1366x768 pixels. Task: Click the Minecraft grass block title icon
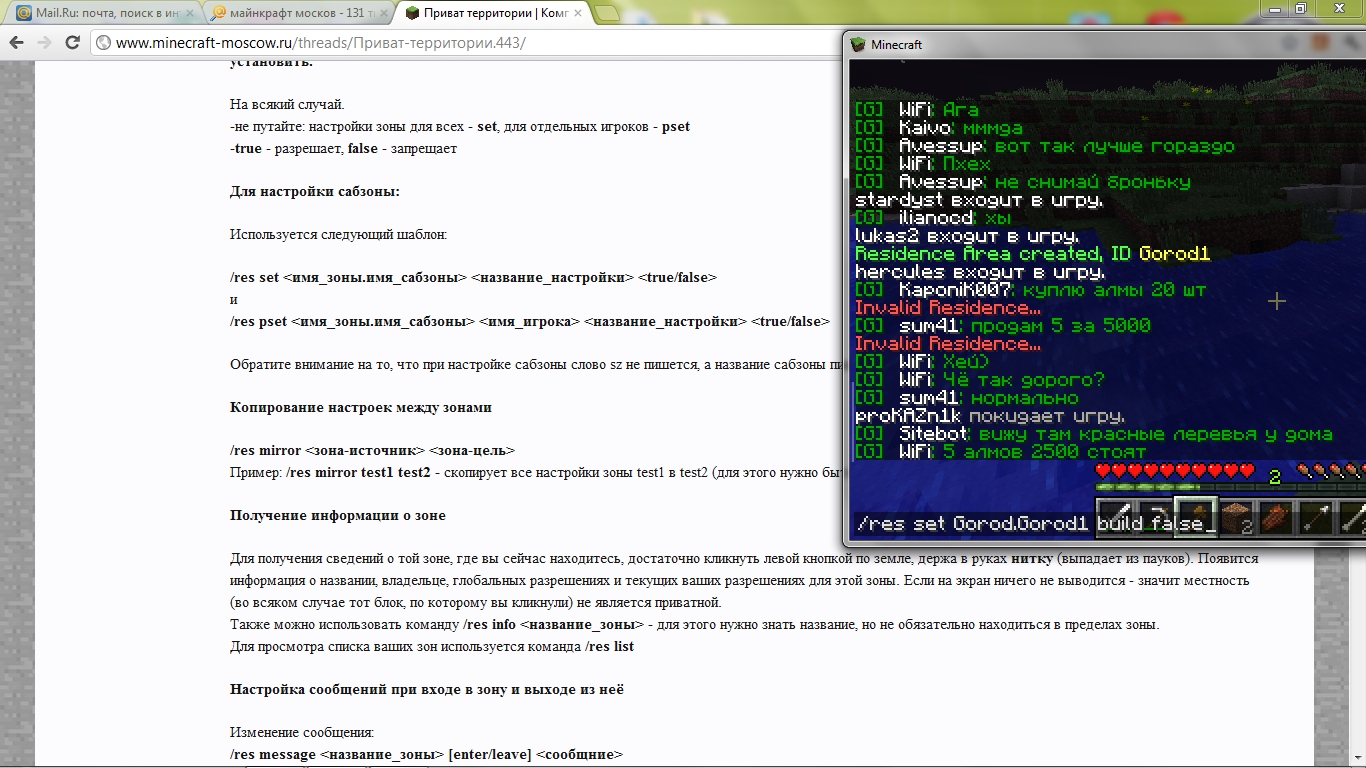858,45
